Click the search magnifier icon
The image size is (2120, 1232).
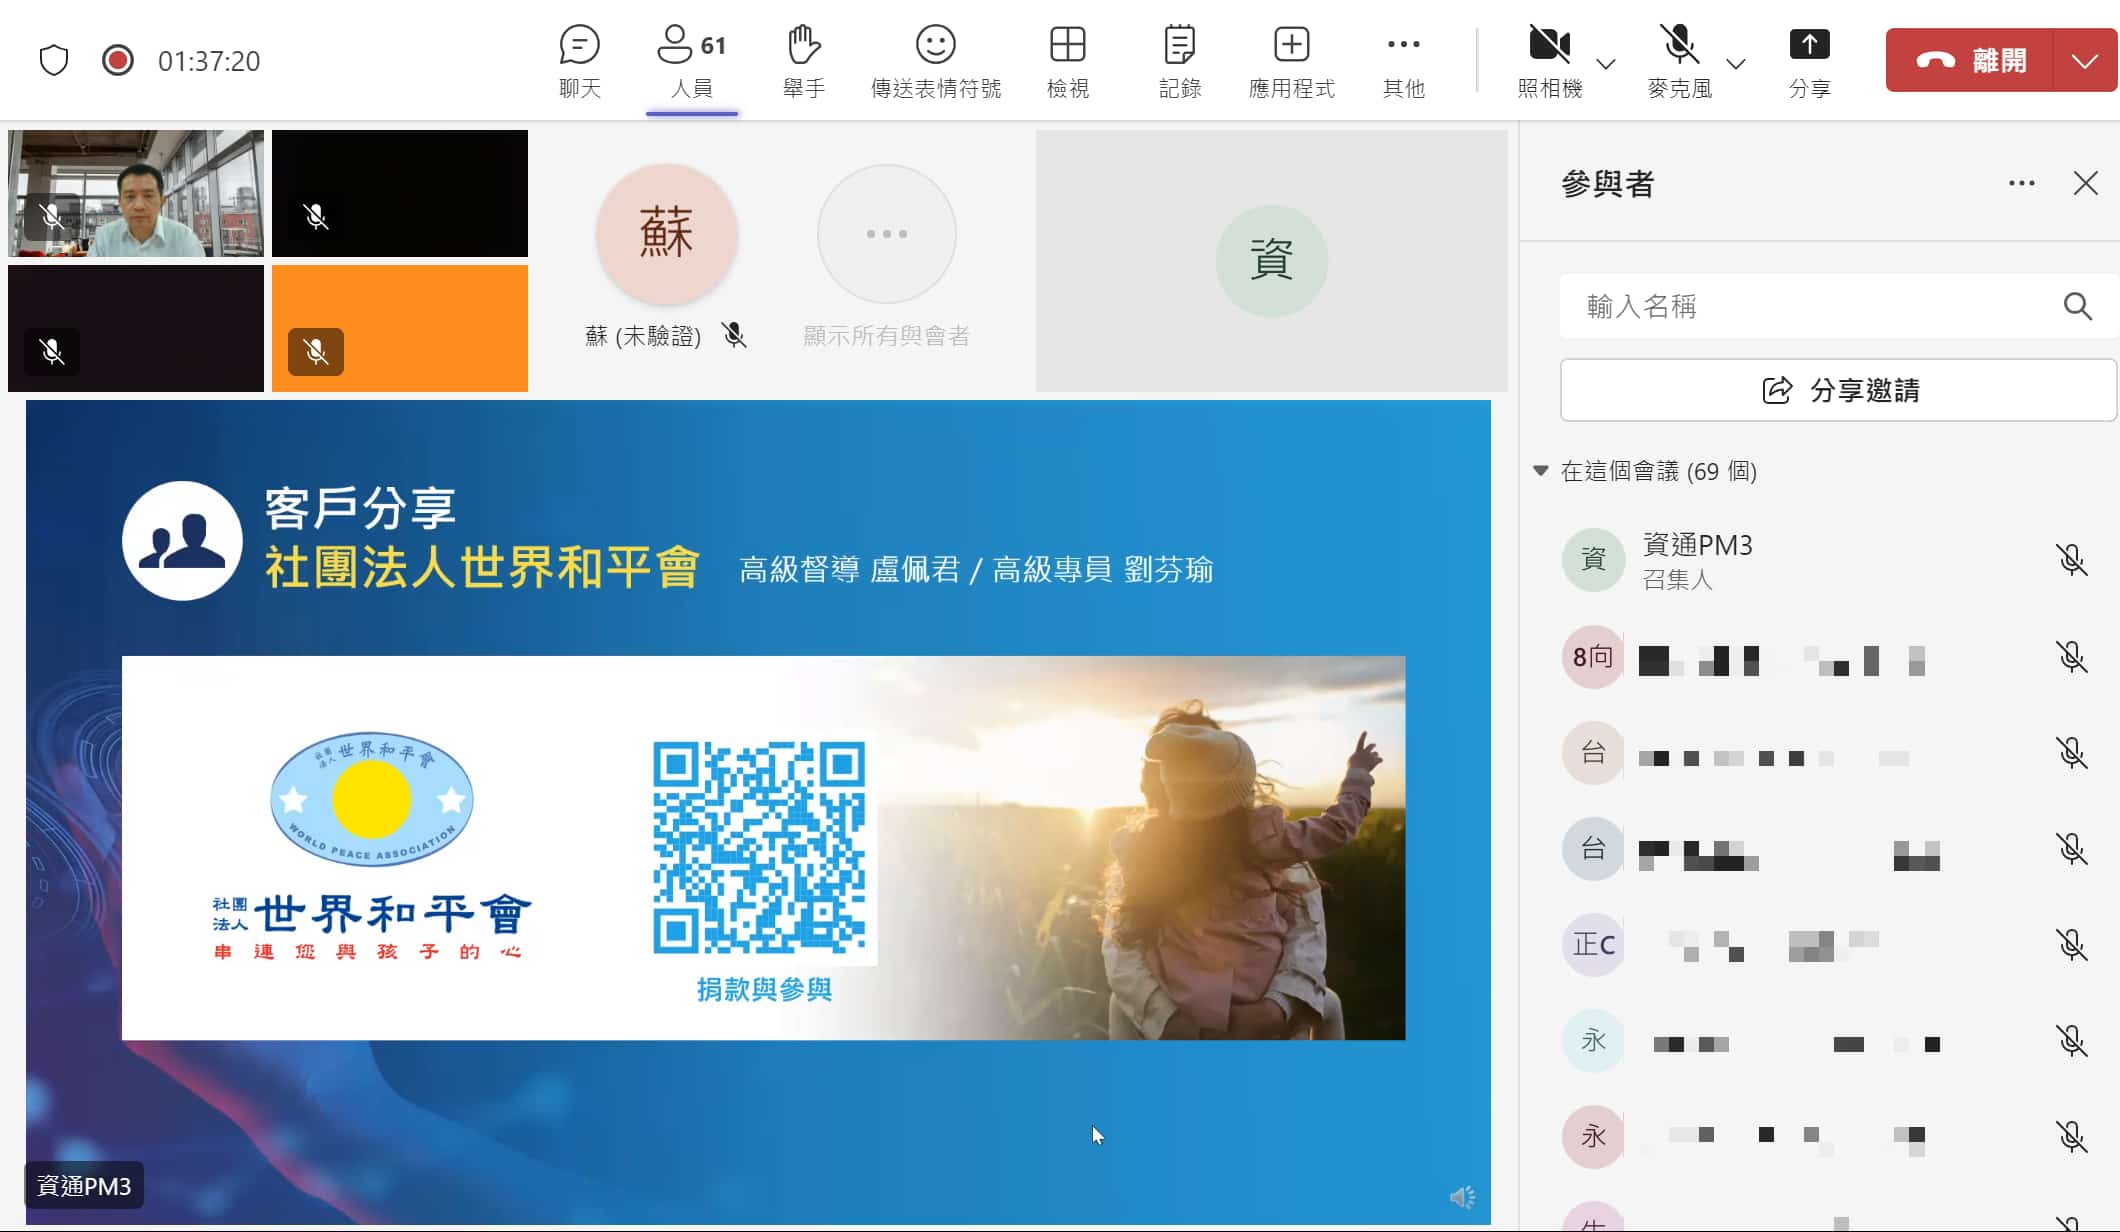[x=2077, y=306]
